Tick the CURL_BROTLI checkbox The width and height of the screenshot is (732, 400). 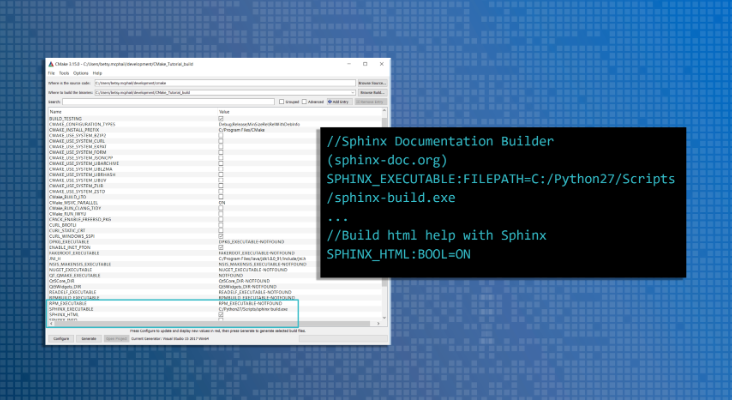click(x=221, y=225)
